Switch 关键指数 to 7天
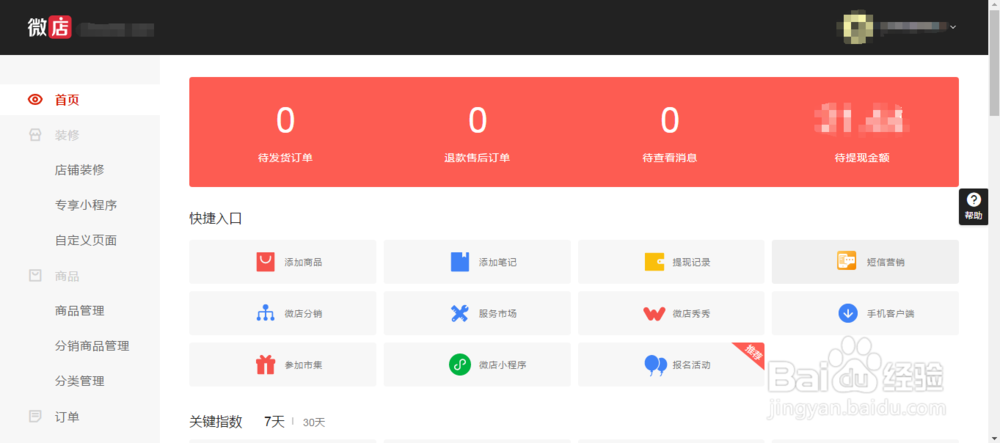Viewport: 1000px width, 443px height. pyautogui.click(x=274, y=422)
